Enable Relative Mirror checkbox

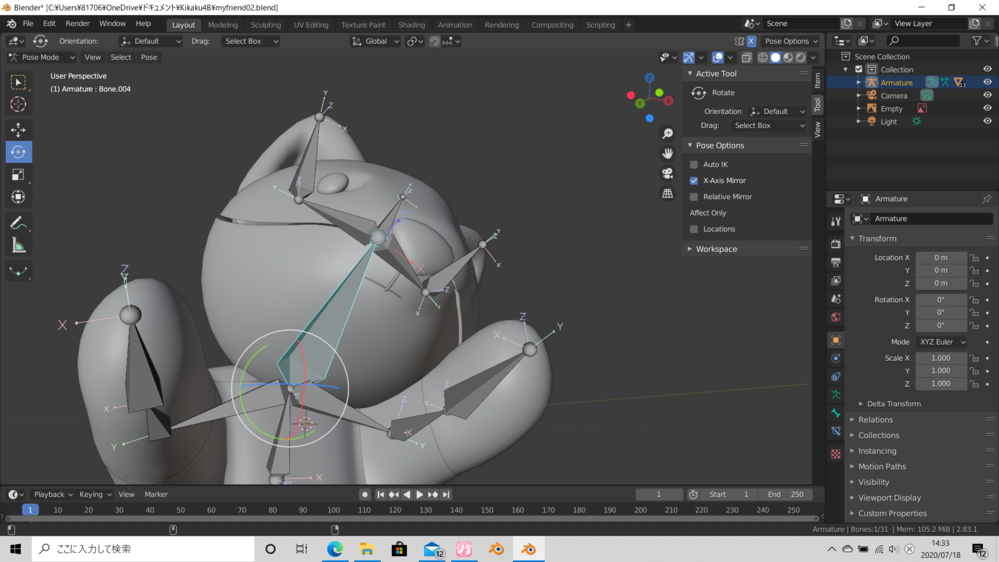[x=694, y=197]
